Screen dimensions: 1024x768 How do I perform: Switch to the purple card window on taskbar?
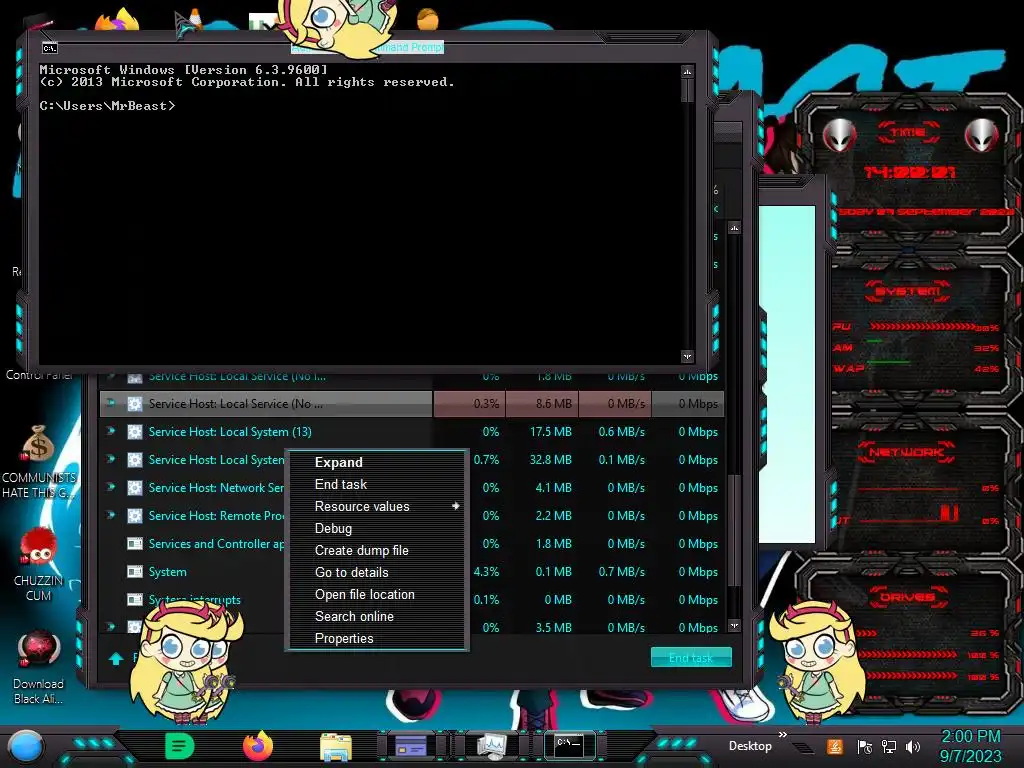[x=411, y=746]
